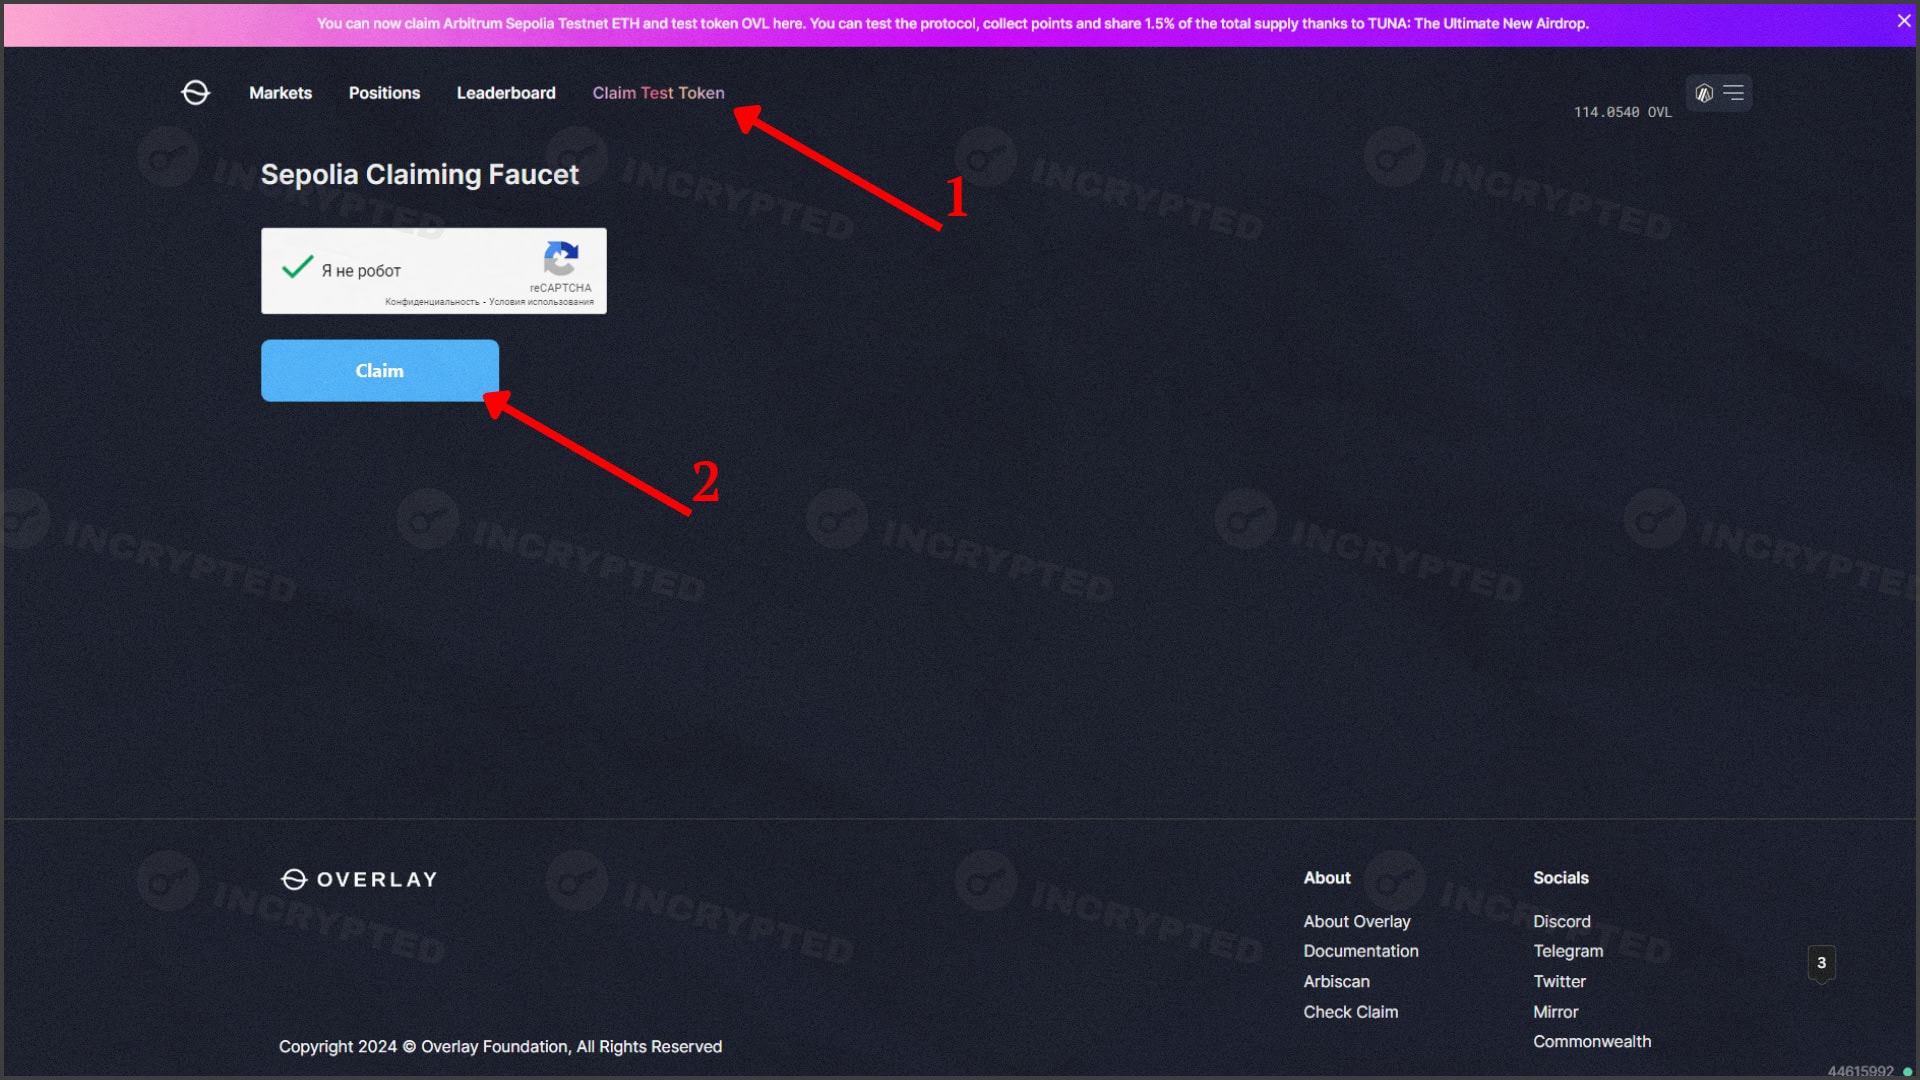Open the Check Claim footer link
1920x1080 pixels.
click(1350, 1012)
